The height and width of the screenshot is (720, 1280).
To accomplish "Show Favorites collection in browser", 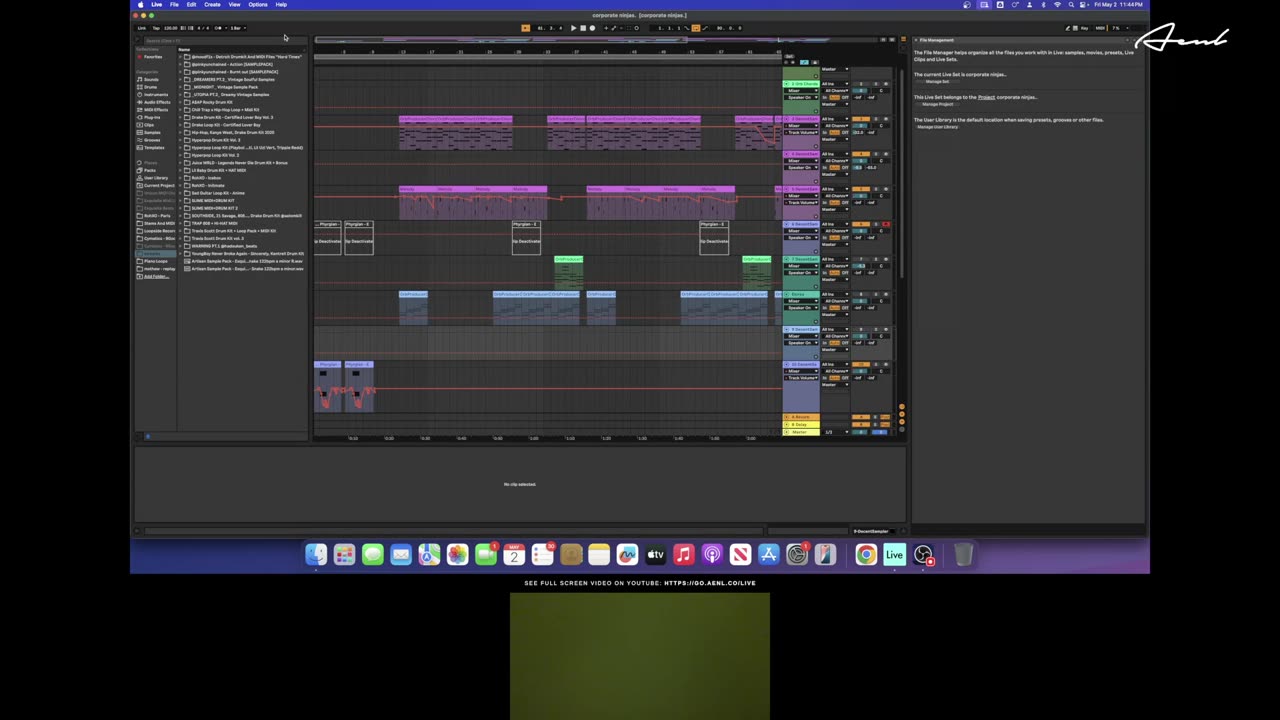I will tap(152, 57).
